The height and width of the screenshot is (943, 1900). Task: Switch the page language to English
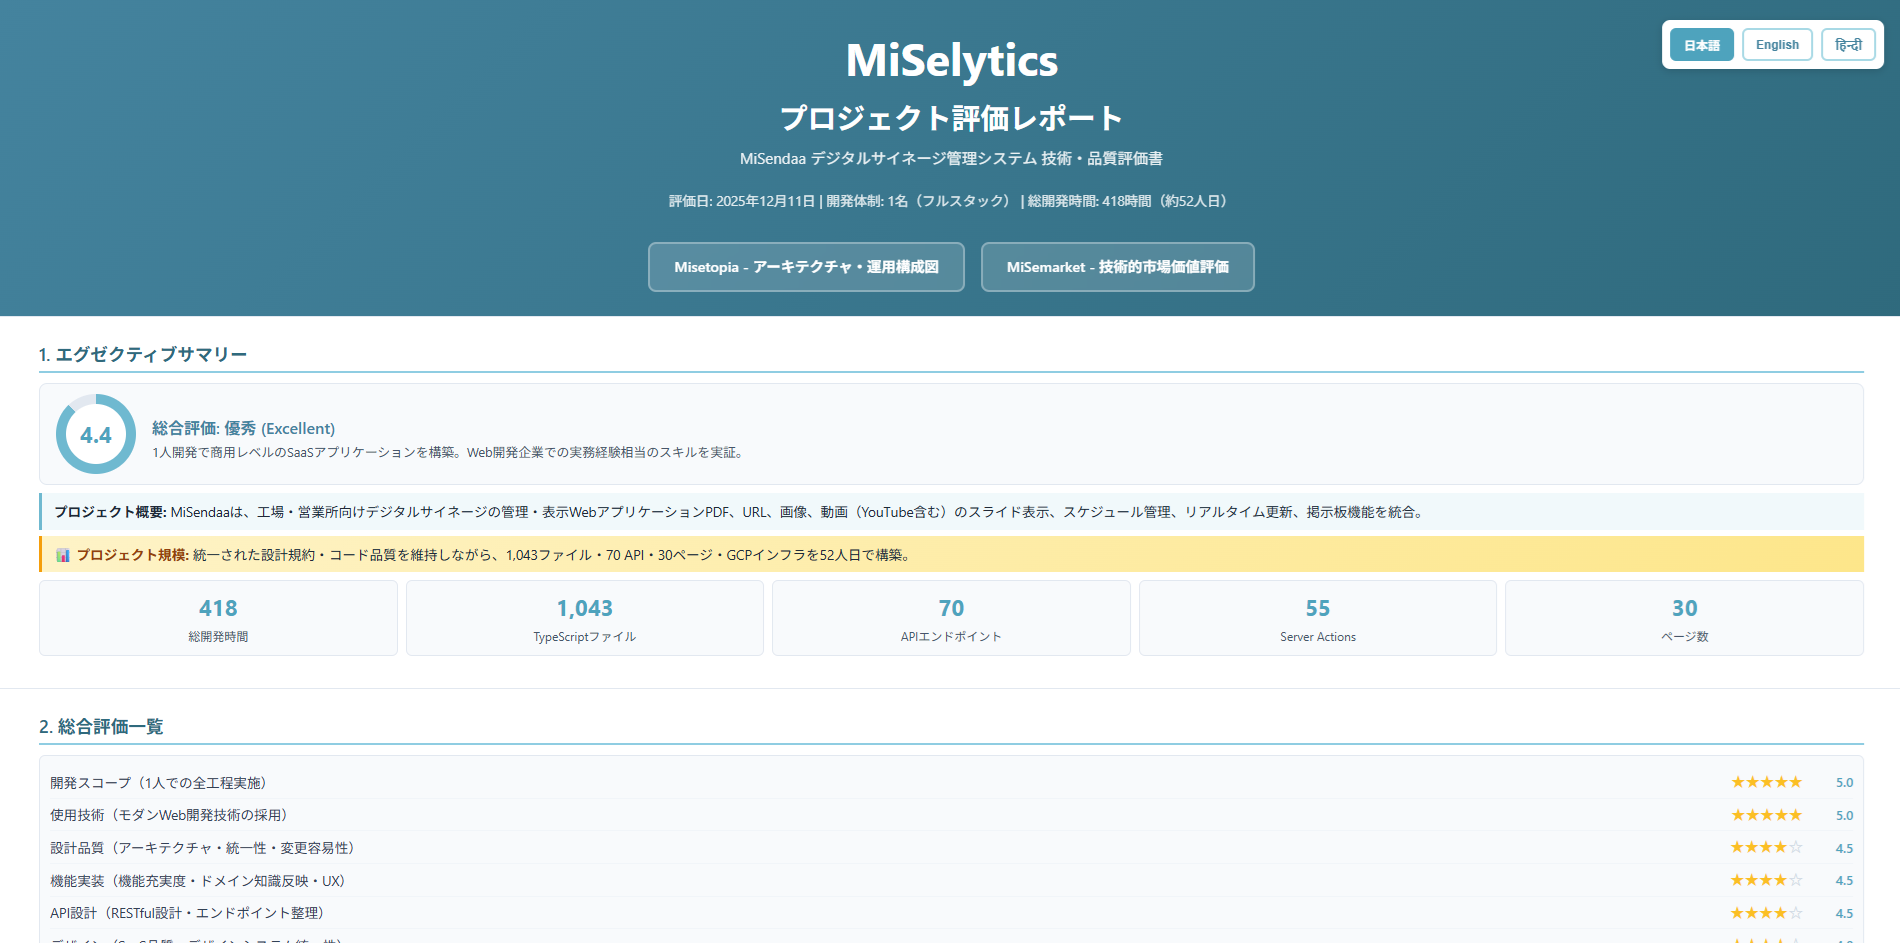pyautogui.click(x=1777, y=44)
